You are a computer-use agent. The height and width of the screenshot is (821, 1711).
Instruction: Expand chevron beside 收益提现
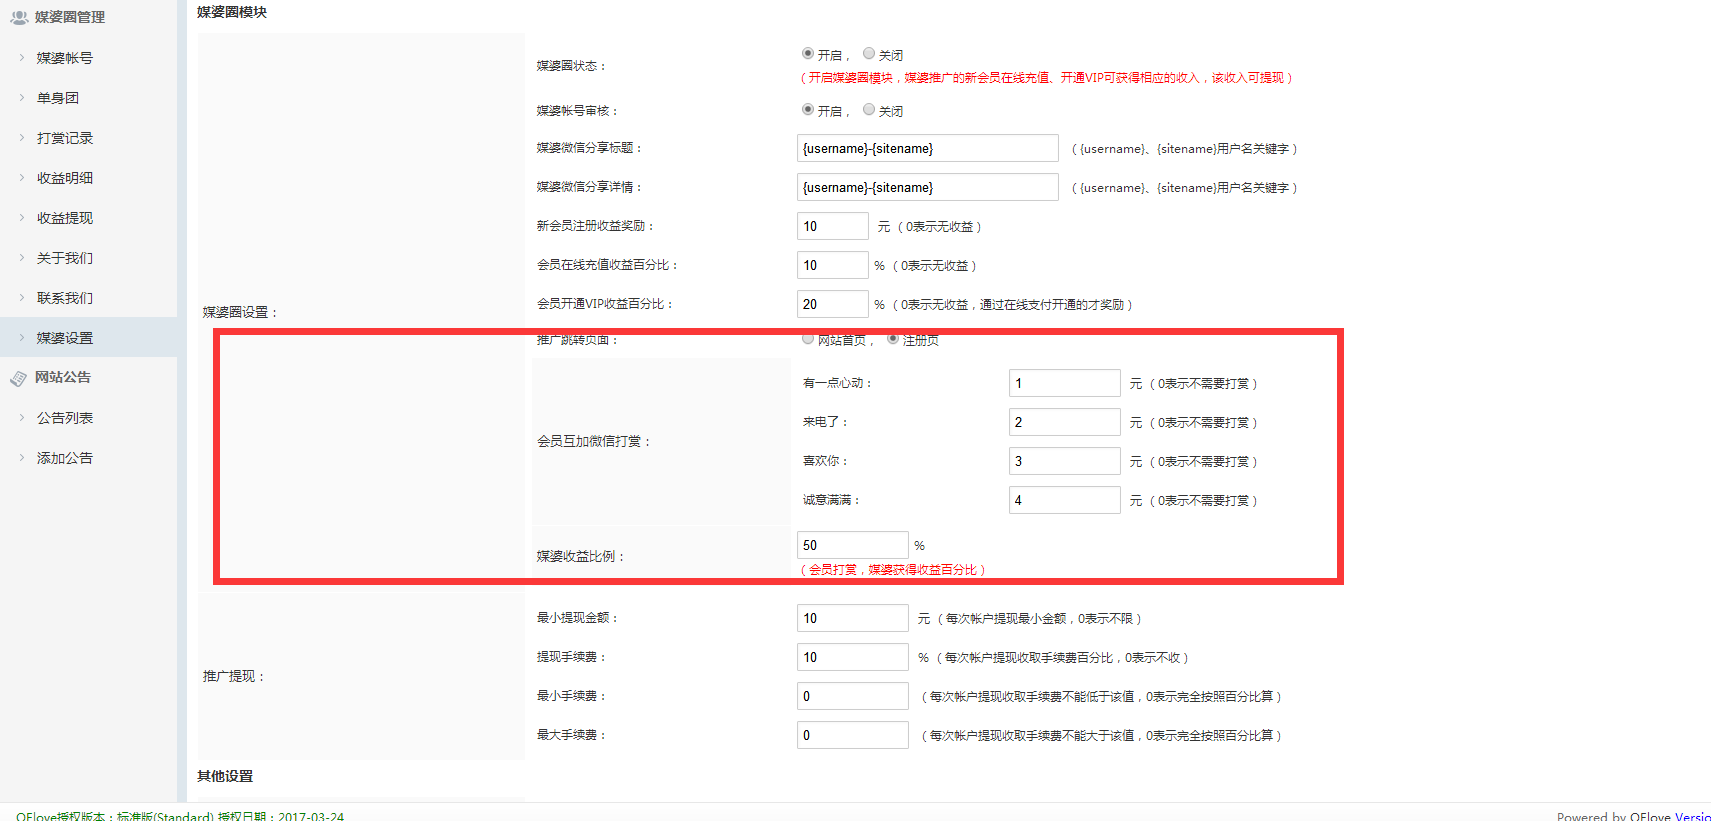click(22, 218)
